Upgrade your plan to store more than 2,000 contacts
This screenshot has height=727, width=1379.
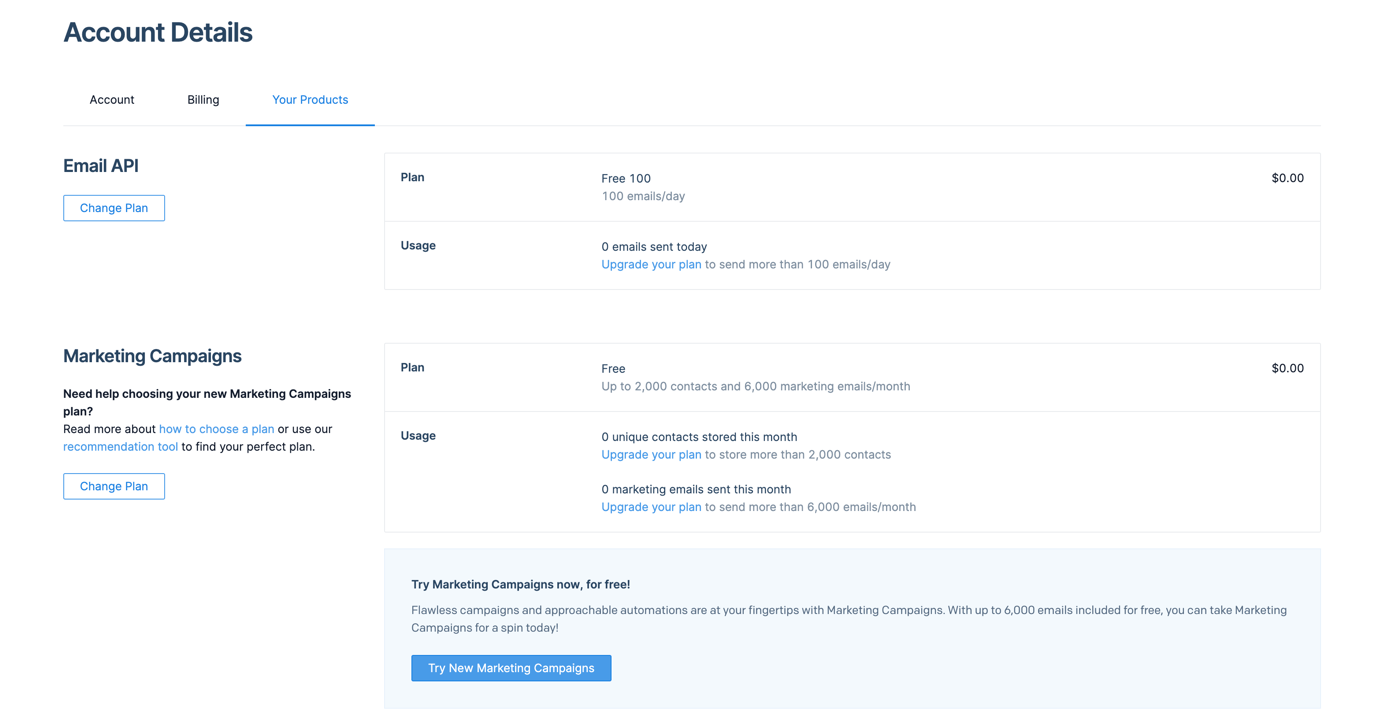pos(651,455)
